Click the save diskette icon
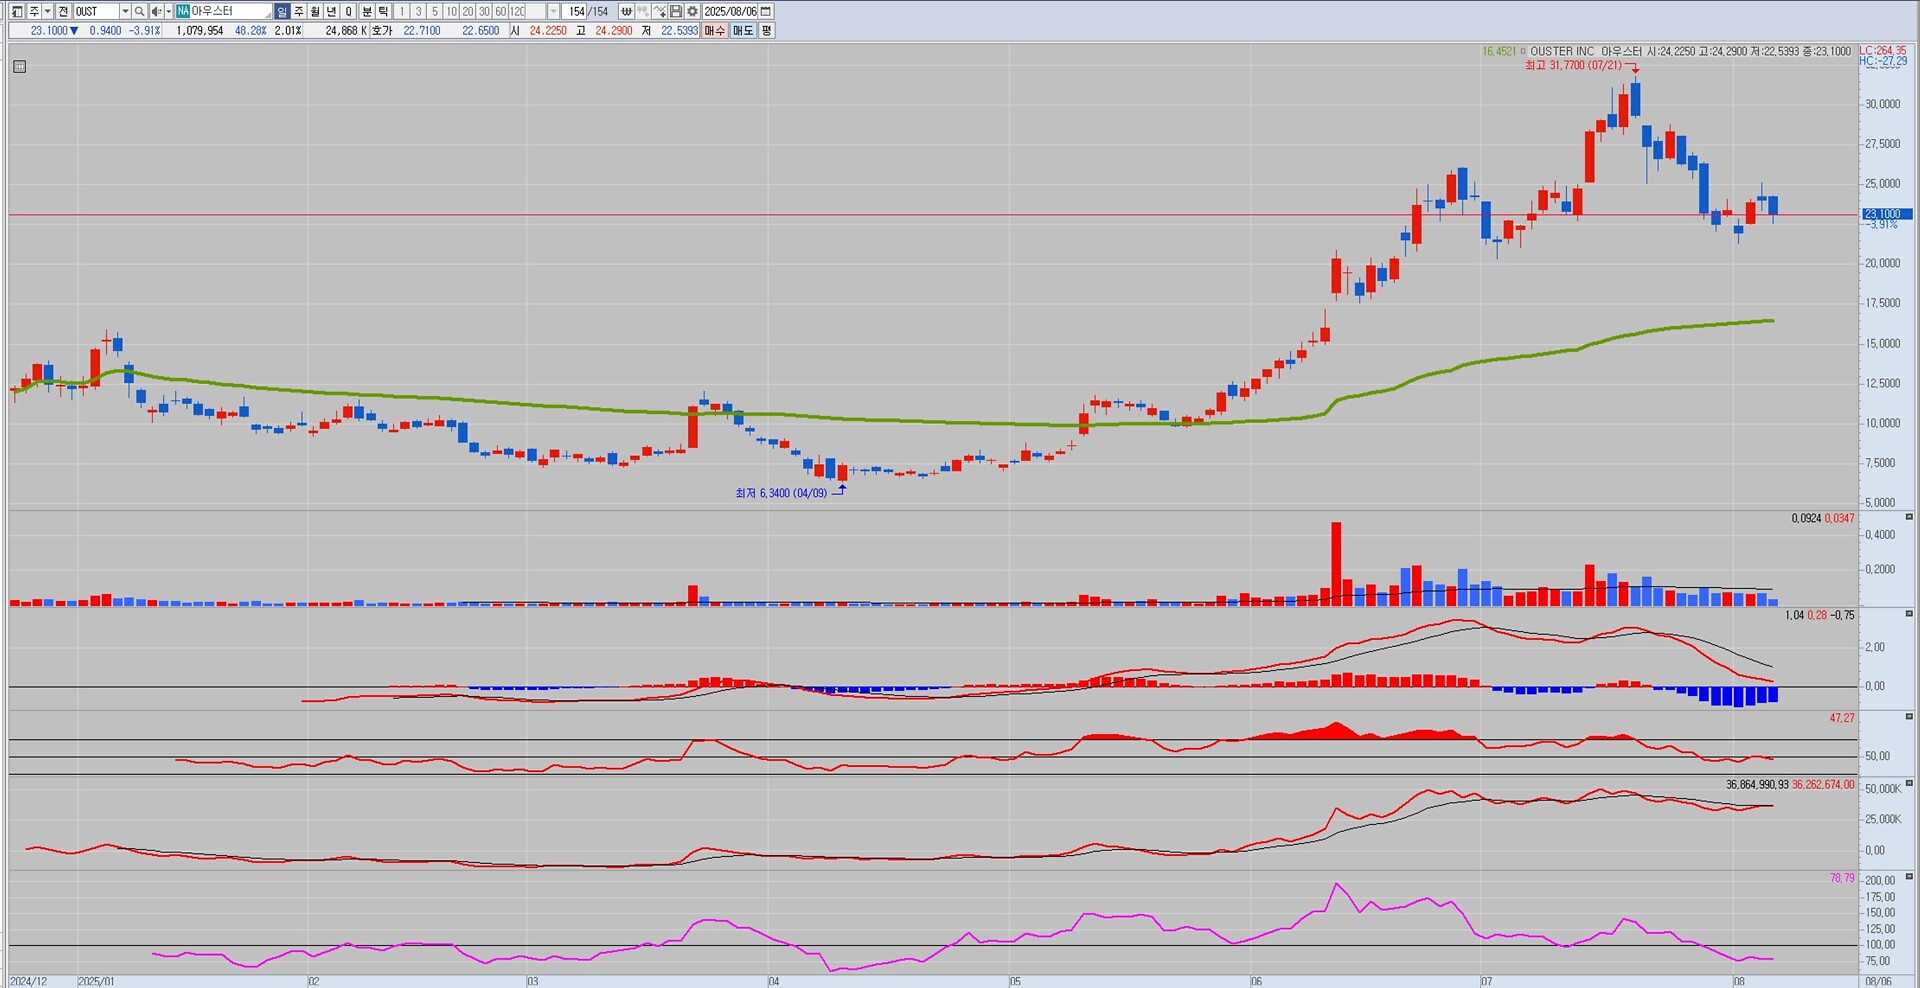The width and height of the screenshot is (1920, 988). (x=676, y=11)
